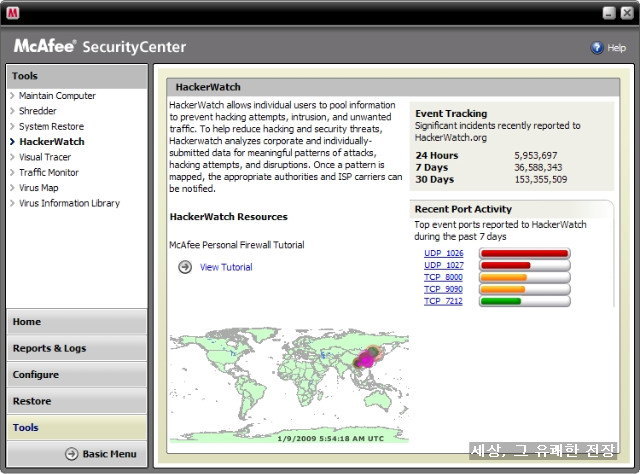Click chevron beside Virus Information Library
This screenshot has height=474, width=640.
(x=12, y=203)
